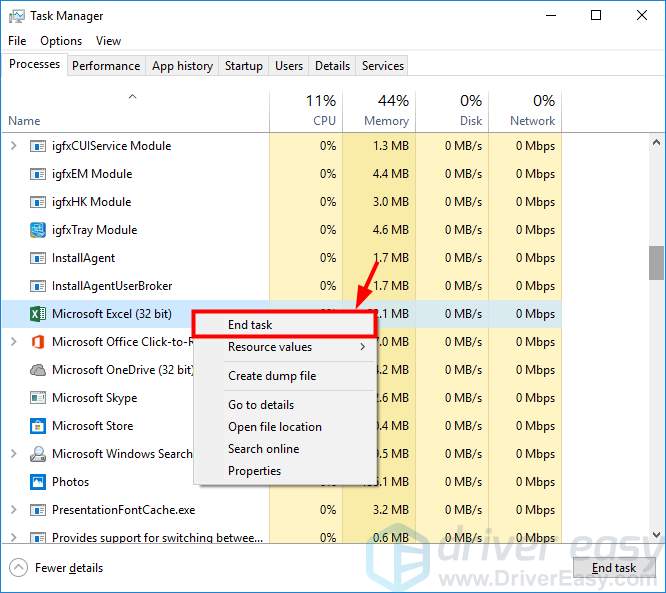Switch to the Startup tab

(x=243, y=66)
